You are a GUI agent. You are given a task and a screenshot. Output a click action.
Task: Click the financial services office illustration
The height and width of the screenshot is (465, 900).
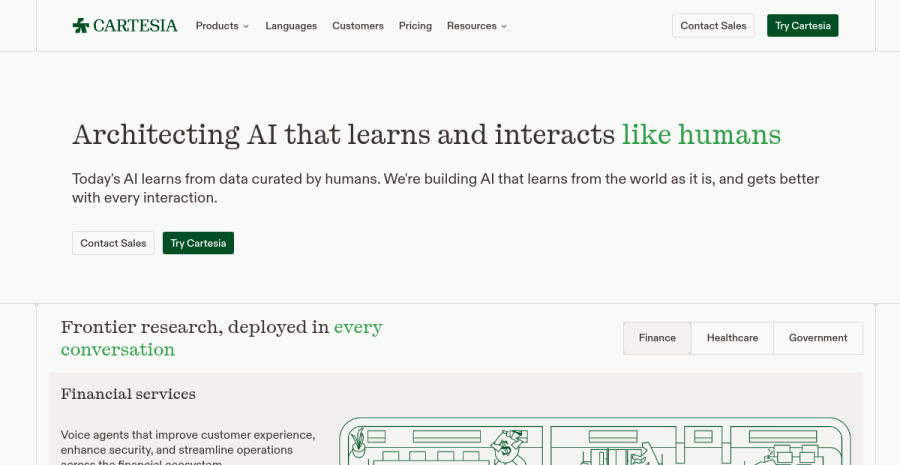click(x=595, y=441)
